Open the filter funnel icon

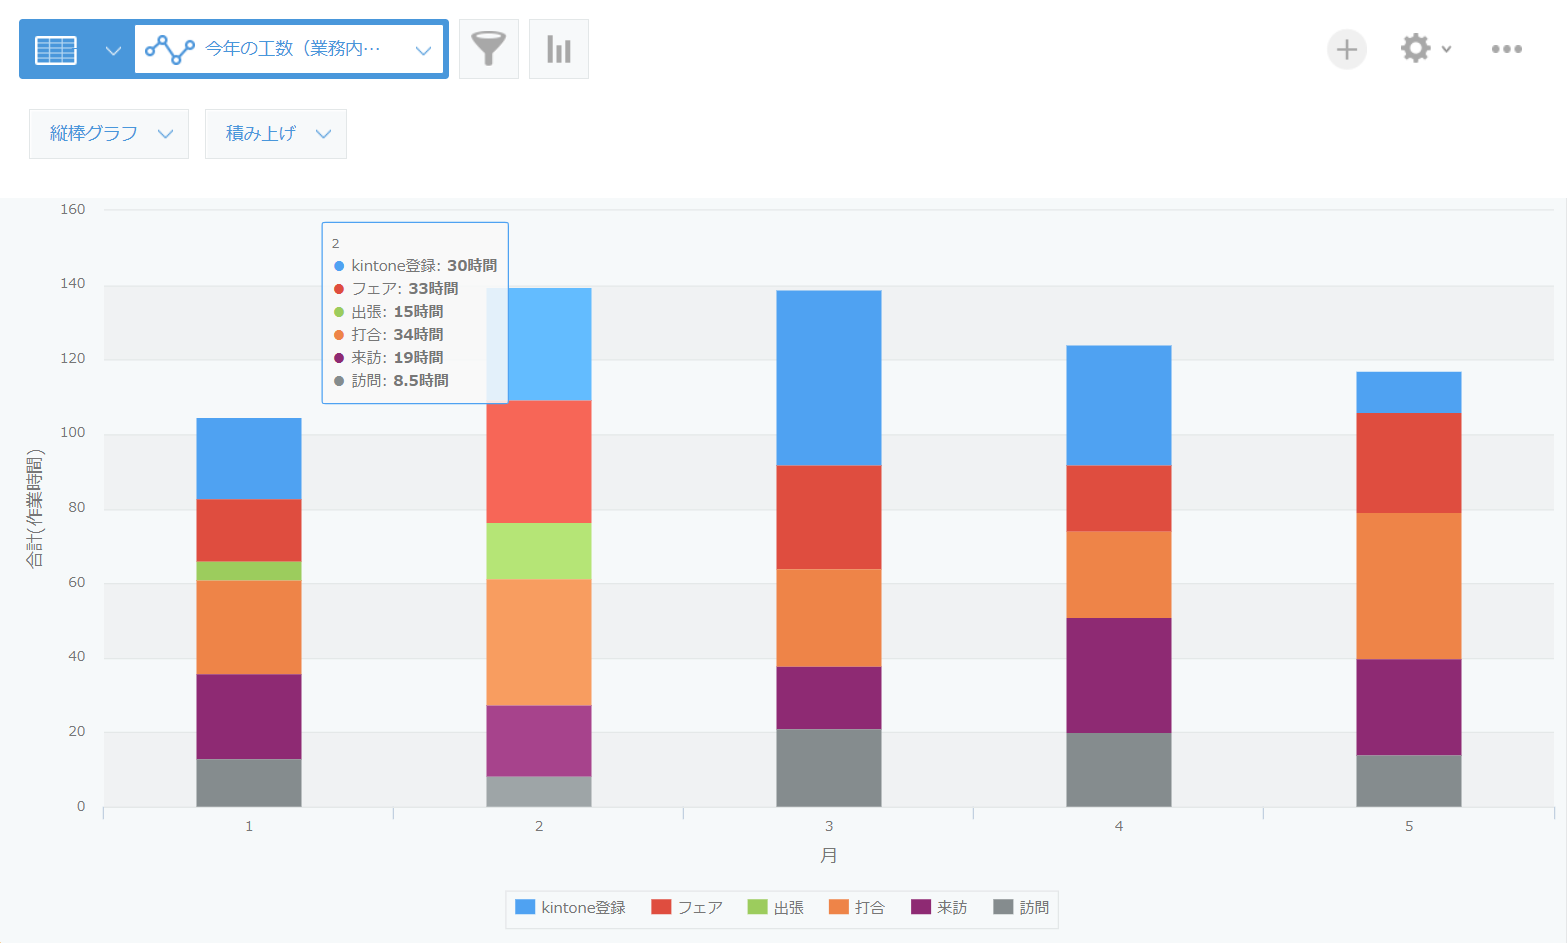click(x=488, y=49)
